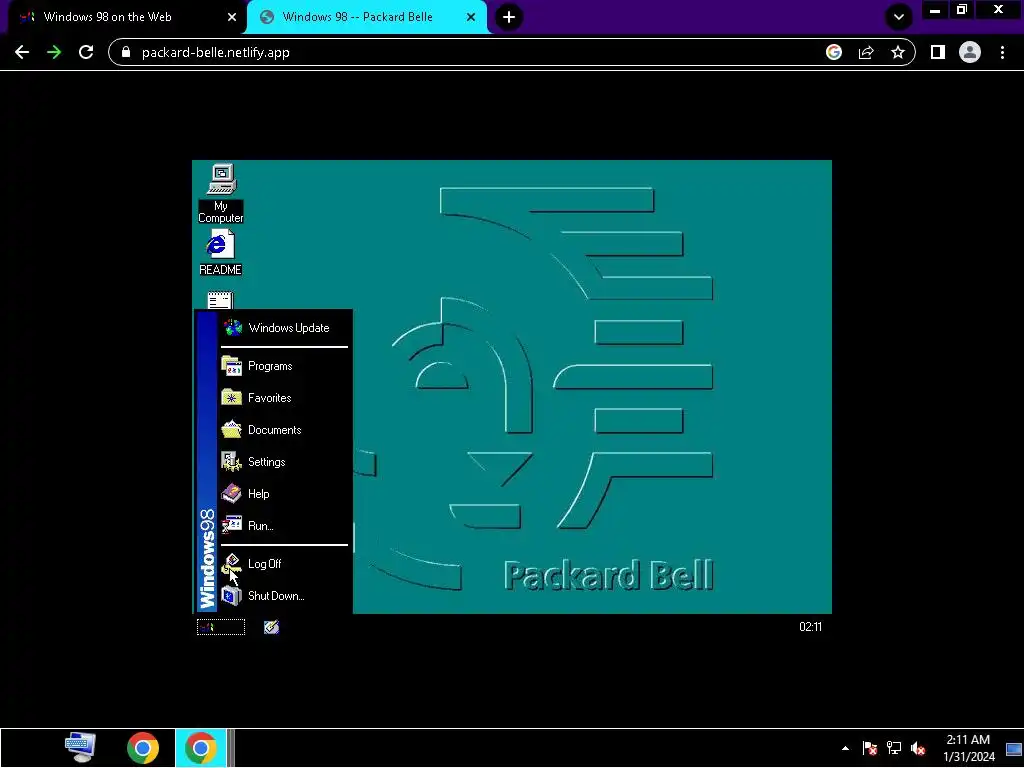Click the Shut Down monitor icon
1024x768 pixels.
click(x=232, y=596)
